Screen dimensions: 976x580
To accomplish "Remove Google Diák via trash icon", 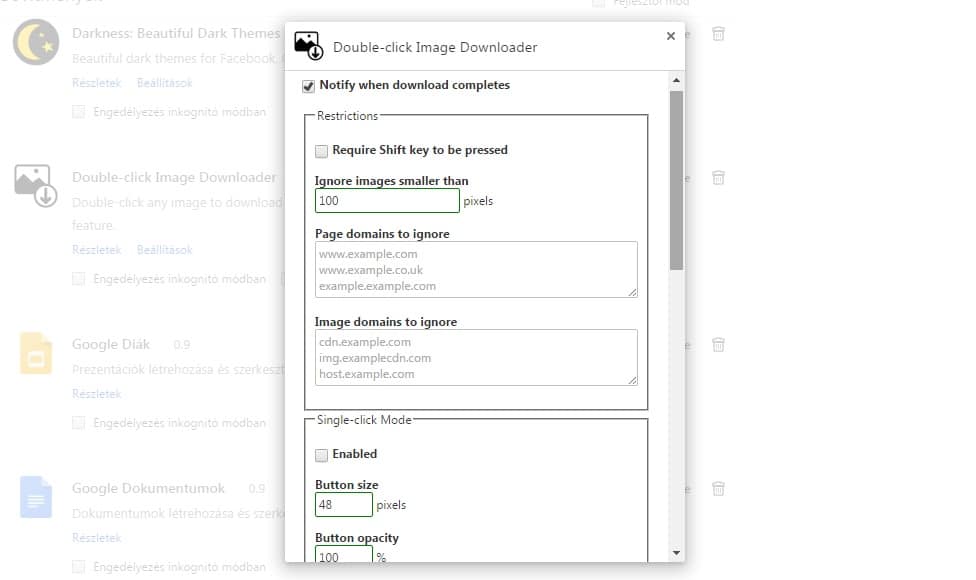I will pos(718,345).
